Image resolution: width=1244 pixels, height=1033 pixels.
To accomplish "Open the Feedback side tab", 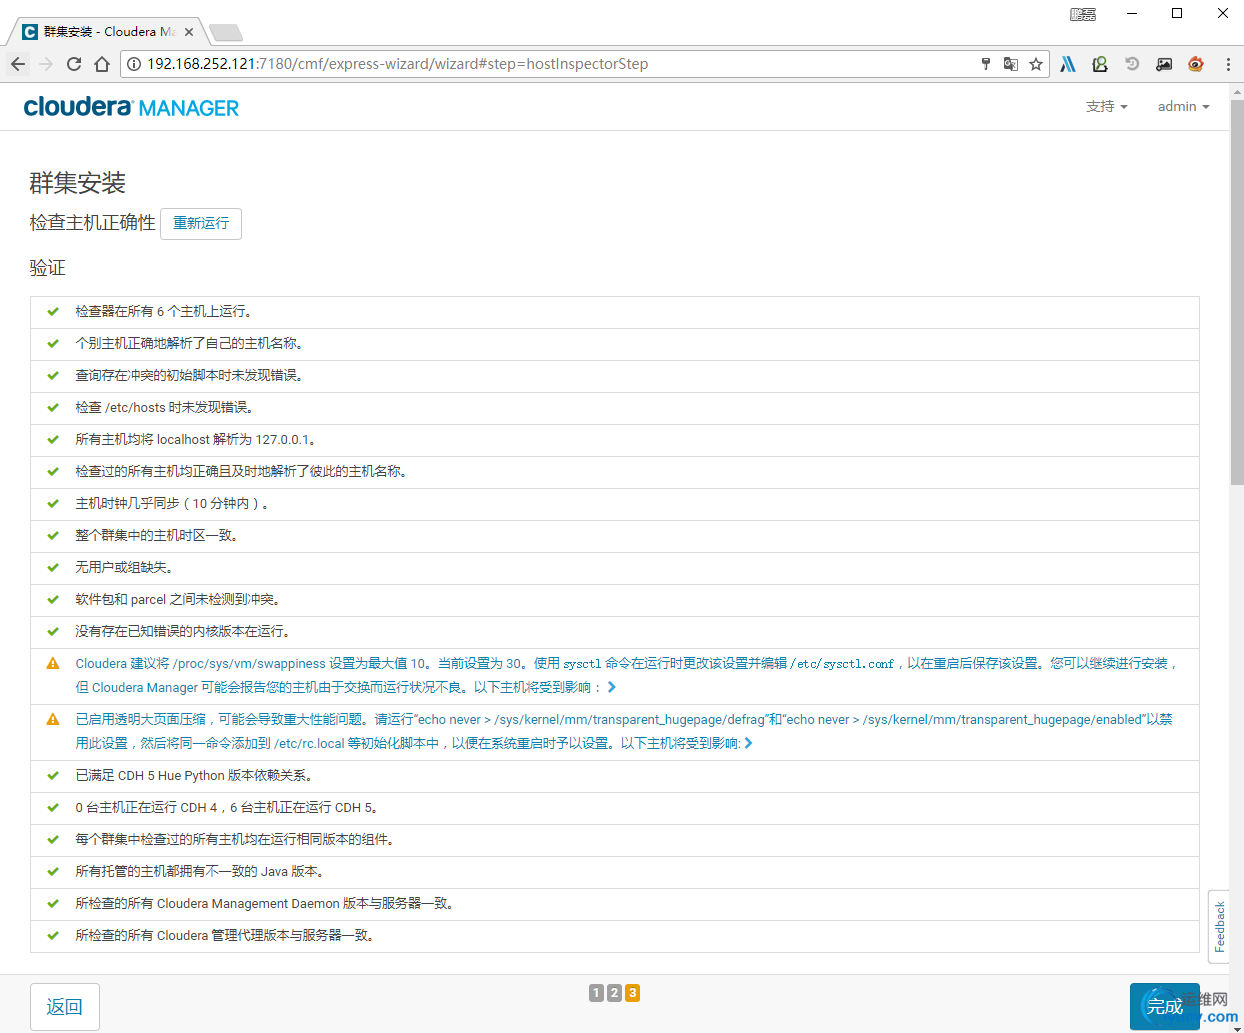I will (1219, 926).
